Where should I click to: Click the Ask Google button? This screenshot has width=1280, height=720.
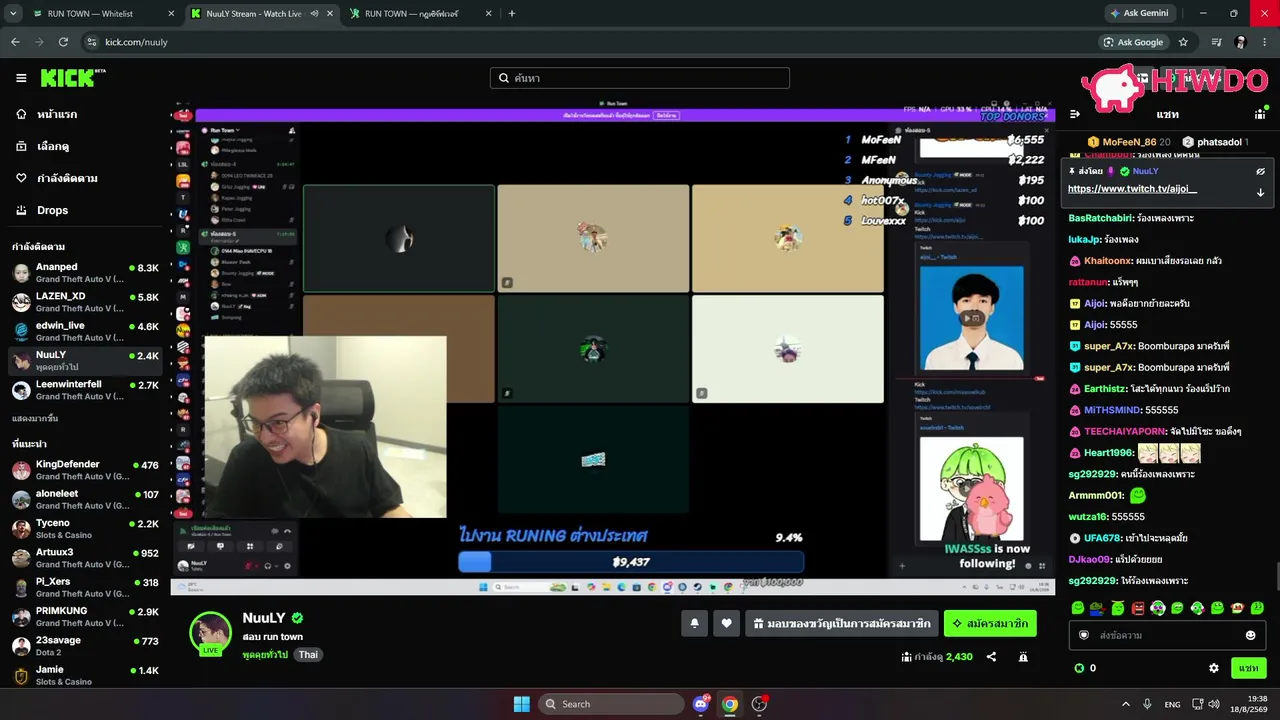click(x=1133, y=42)
